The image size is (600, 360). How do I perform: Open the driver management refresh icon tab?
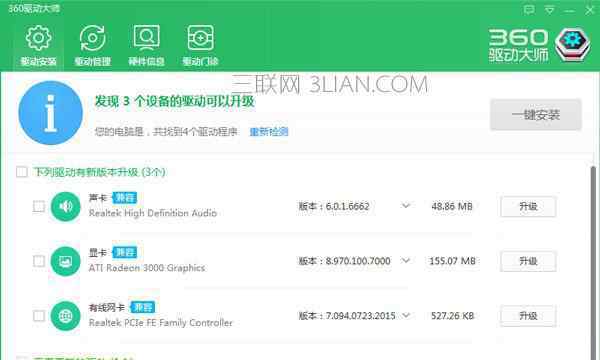[92, 45]
